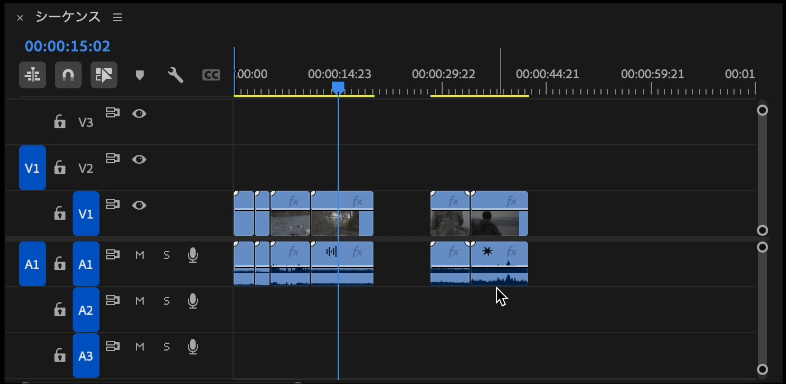Click ruler at 00:00:59:21
The height and width of the screenshot is (384, 786).
(652, 74)
